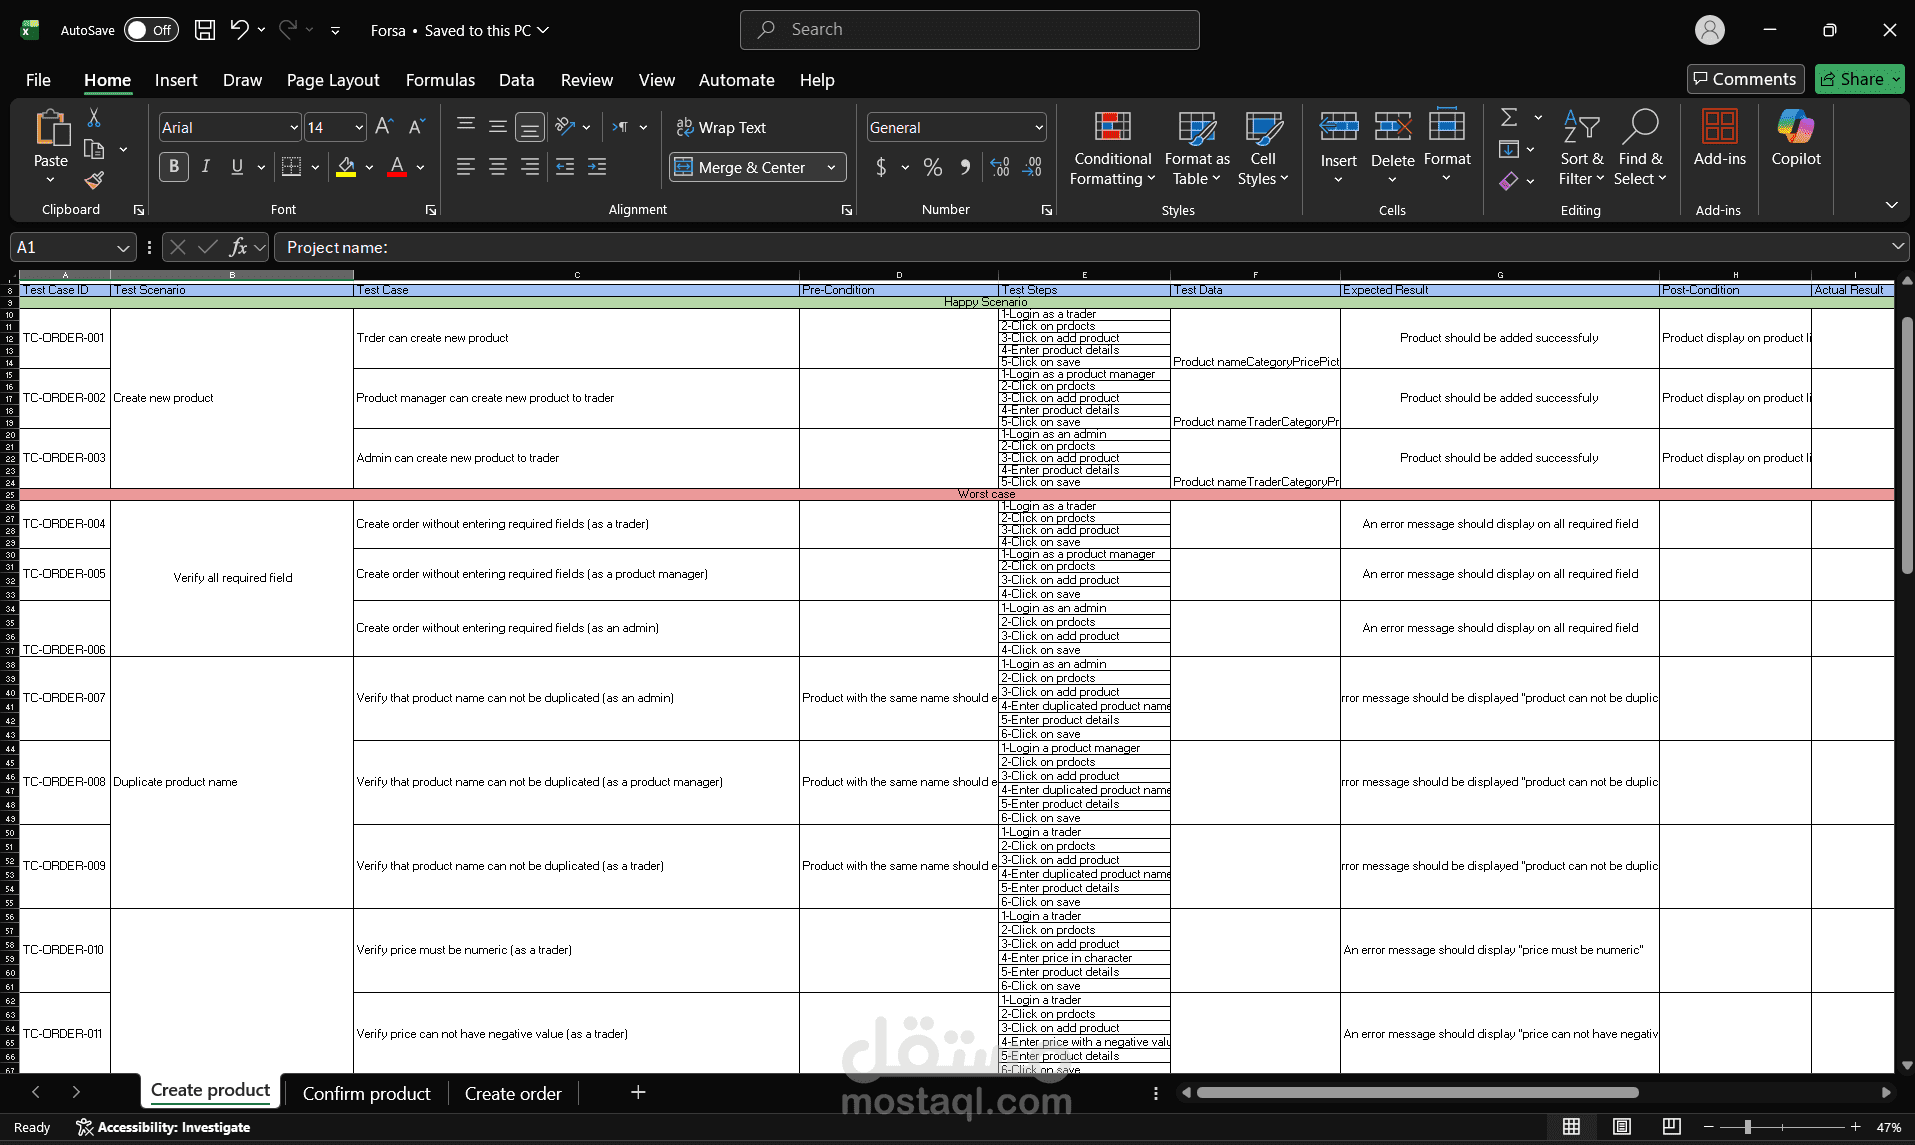The width and height of the screenshot is (1915, 1145).
Task: Click the Middle Align icon
Action: (498, 127)
